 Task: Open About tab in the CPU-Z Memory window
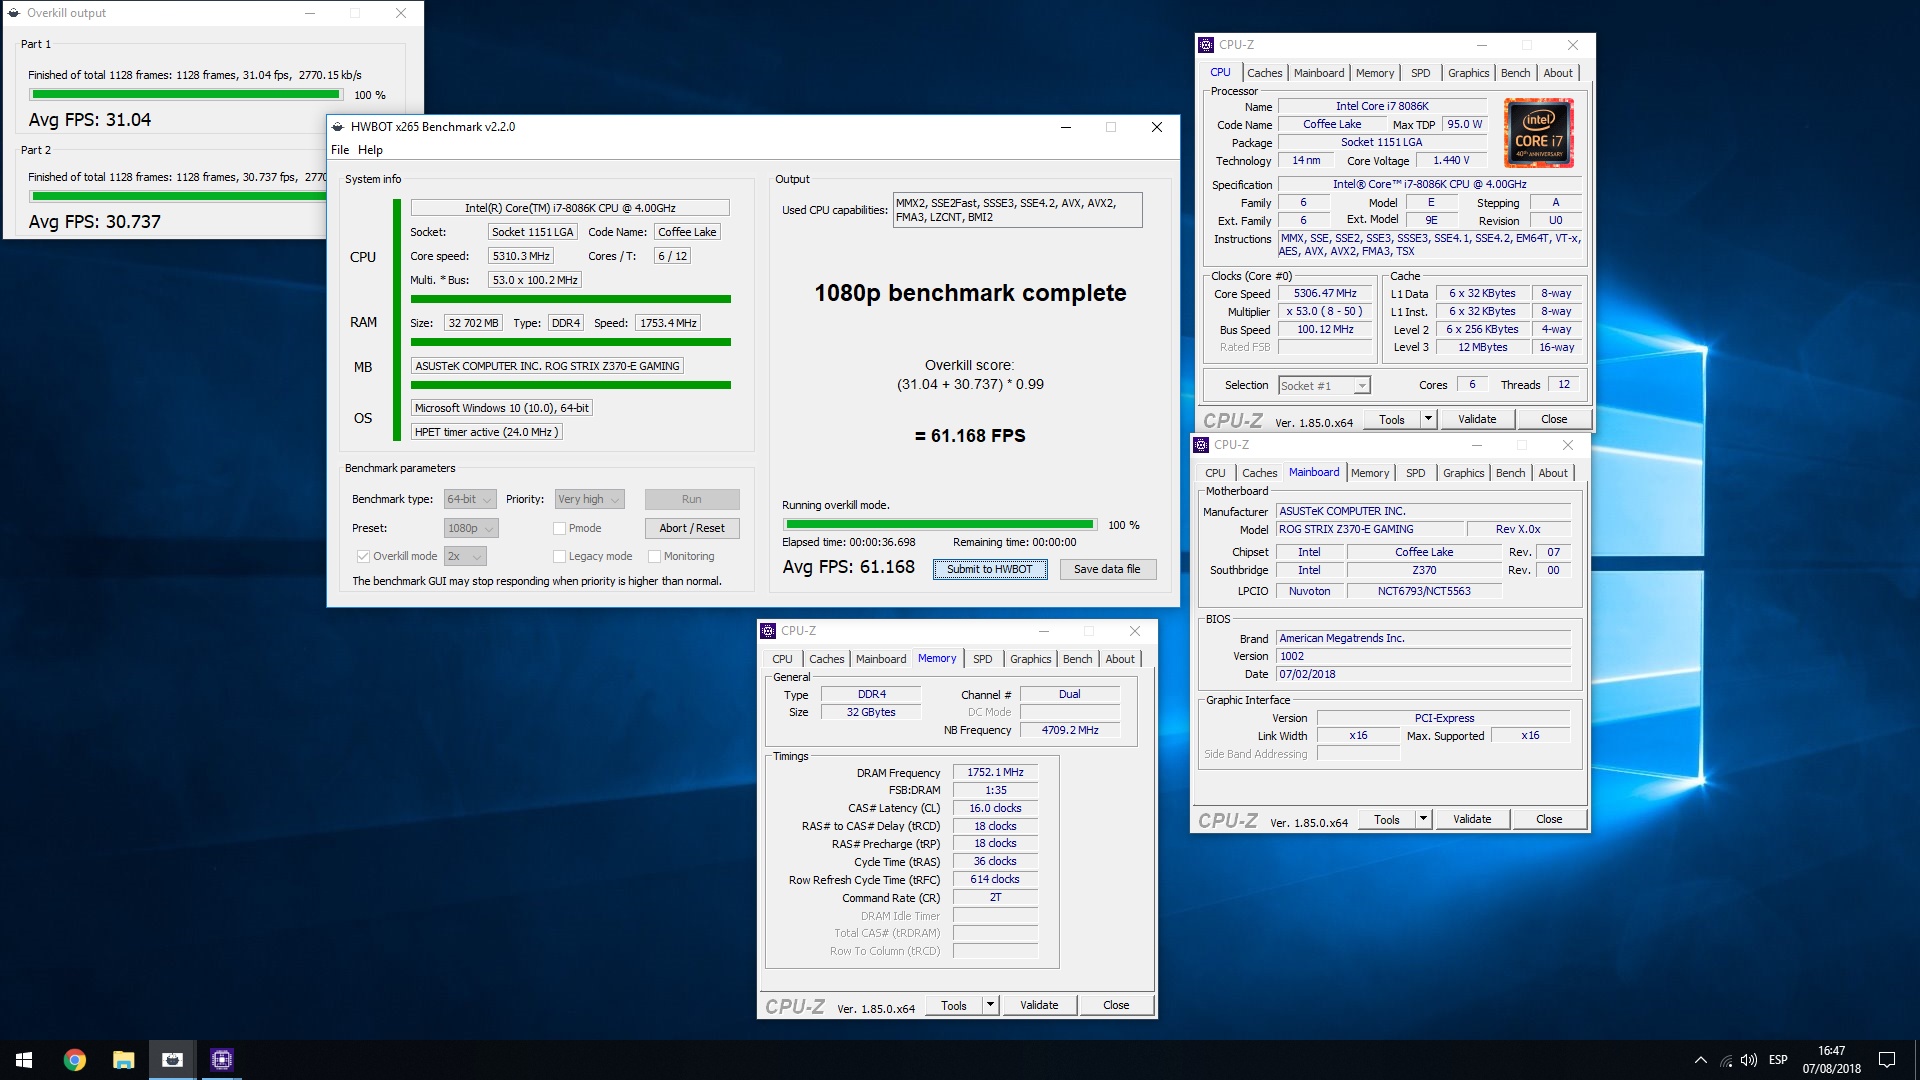(1120, 659)
